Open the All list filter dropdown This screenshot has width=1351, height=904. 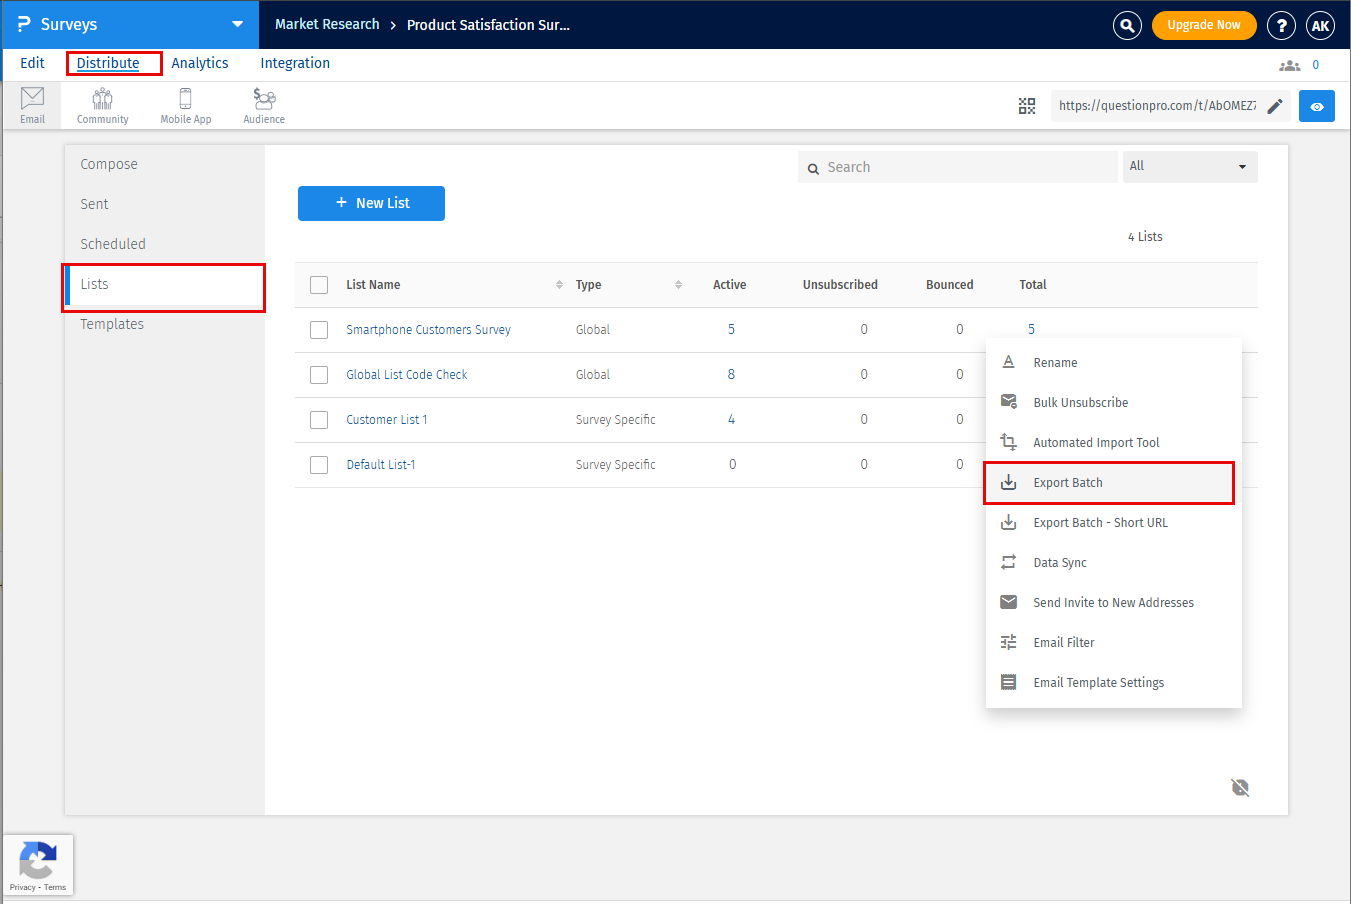[x=1189, y=167]
